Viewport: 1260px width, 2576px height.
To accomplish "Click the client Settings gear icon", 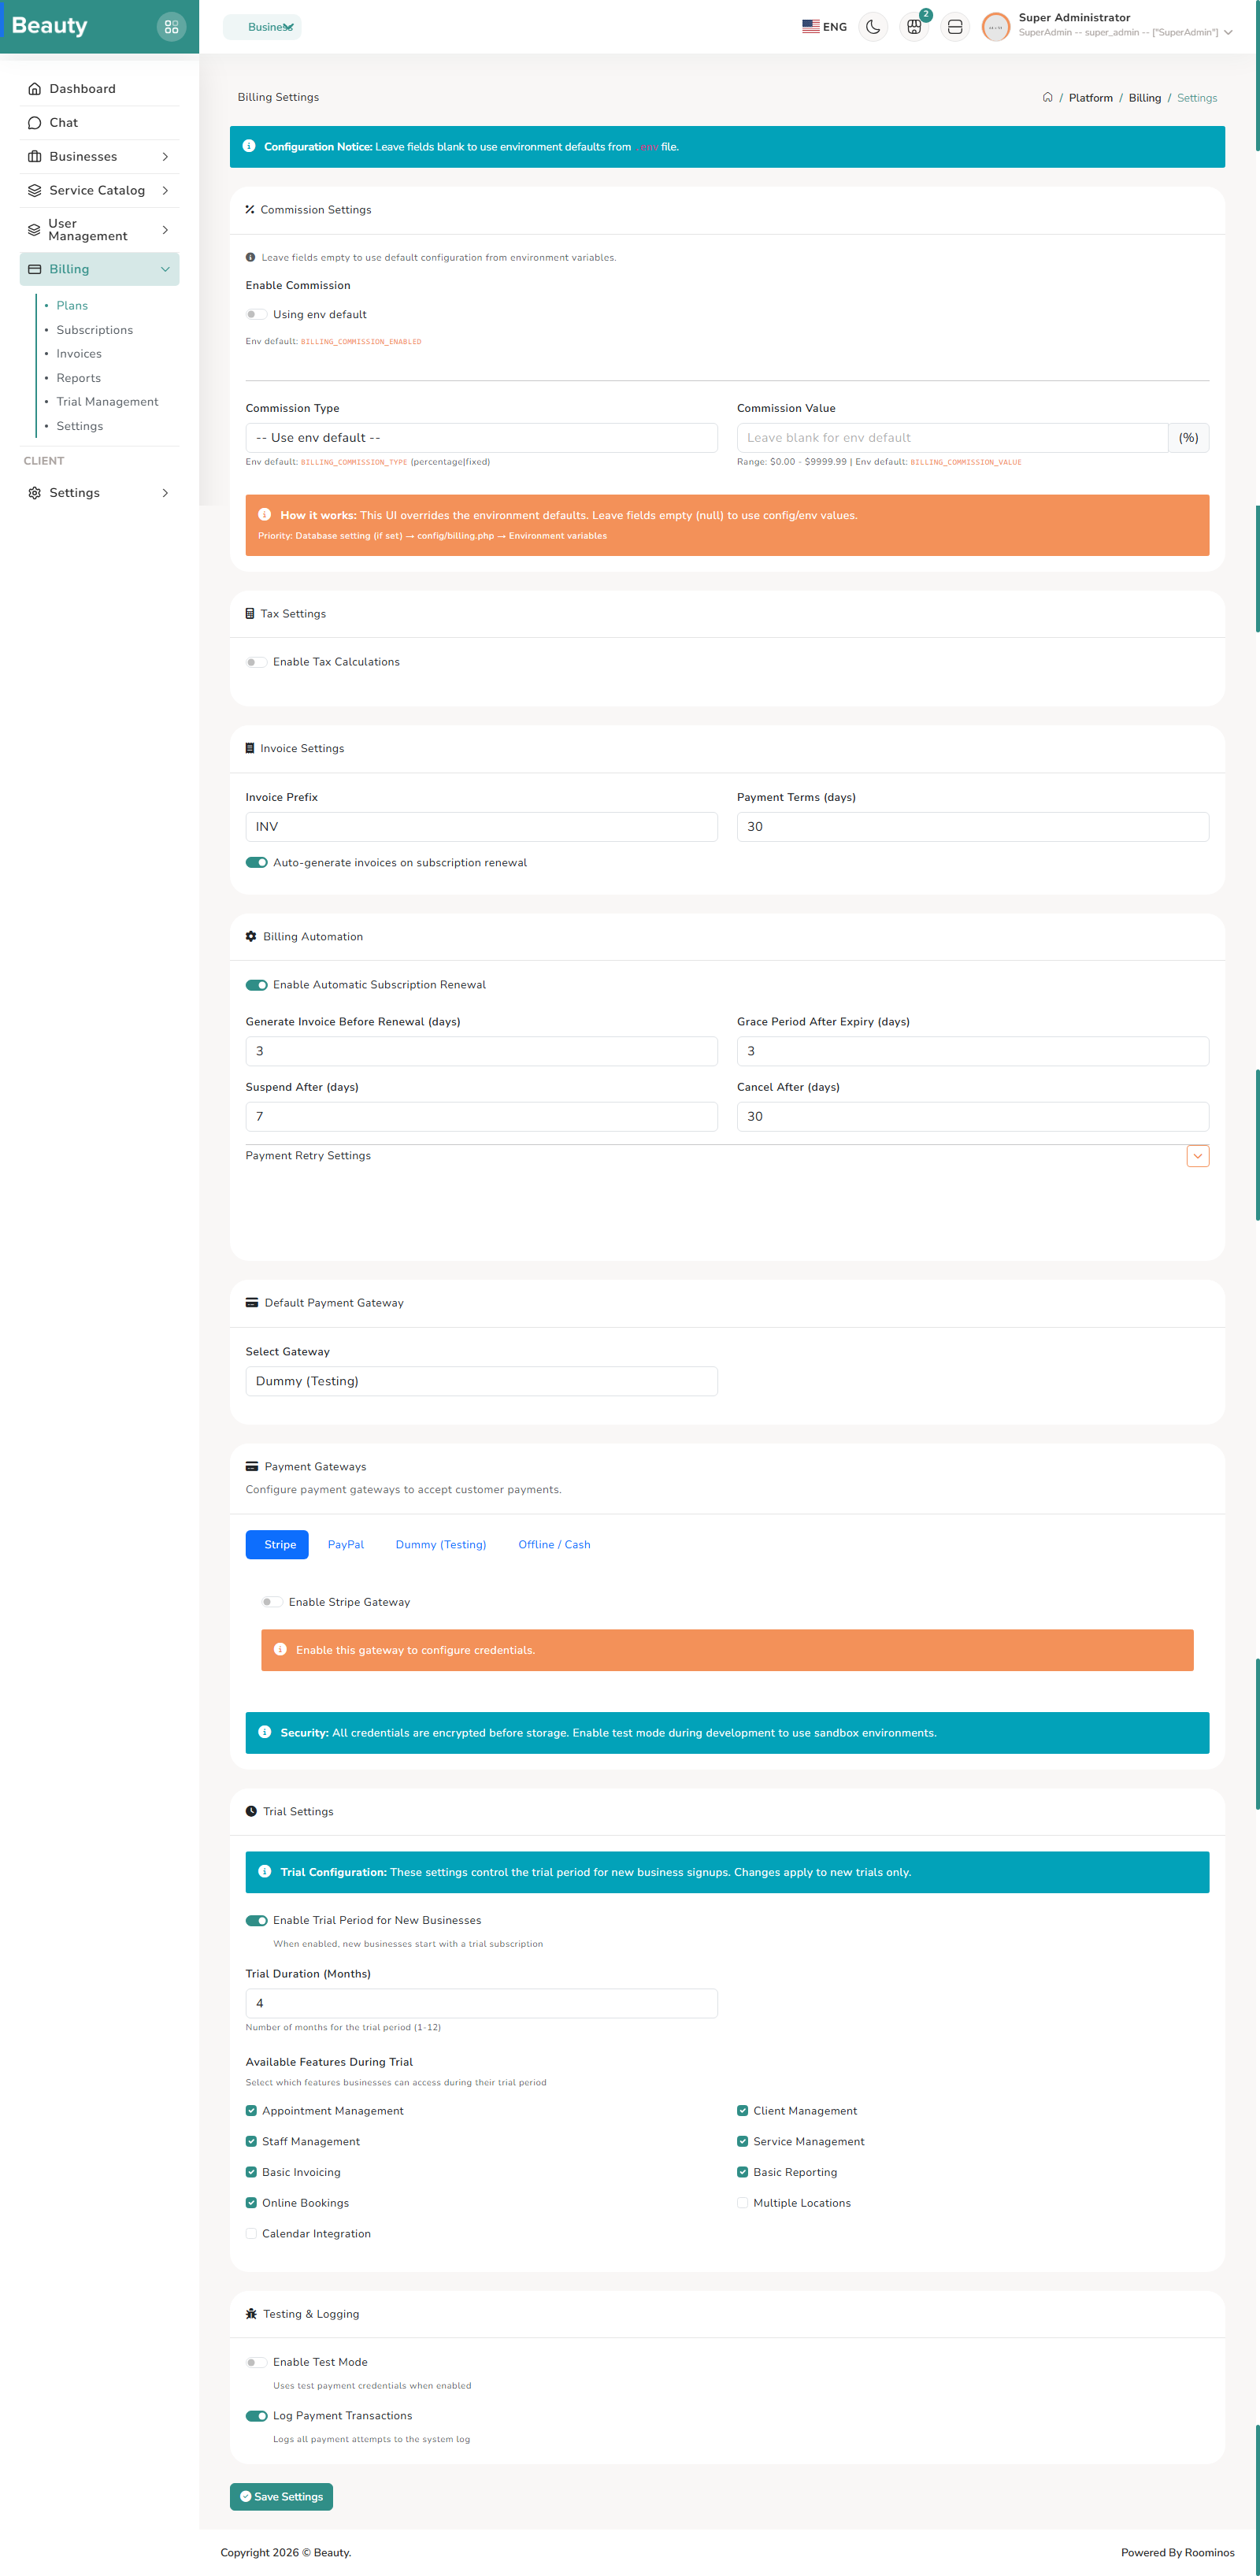I will tap(35, 493).
